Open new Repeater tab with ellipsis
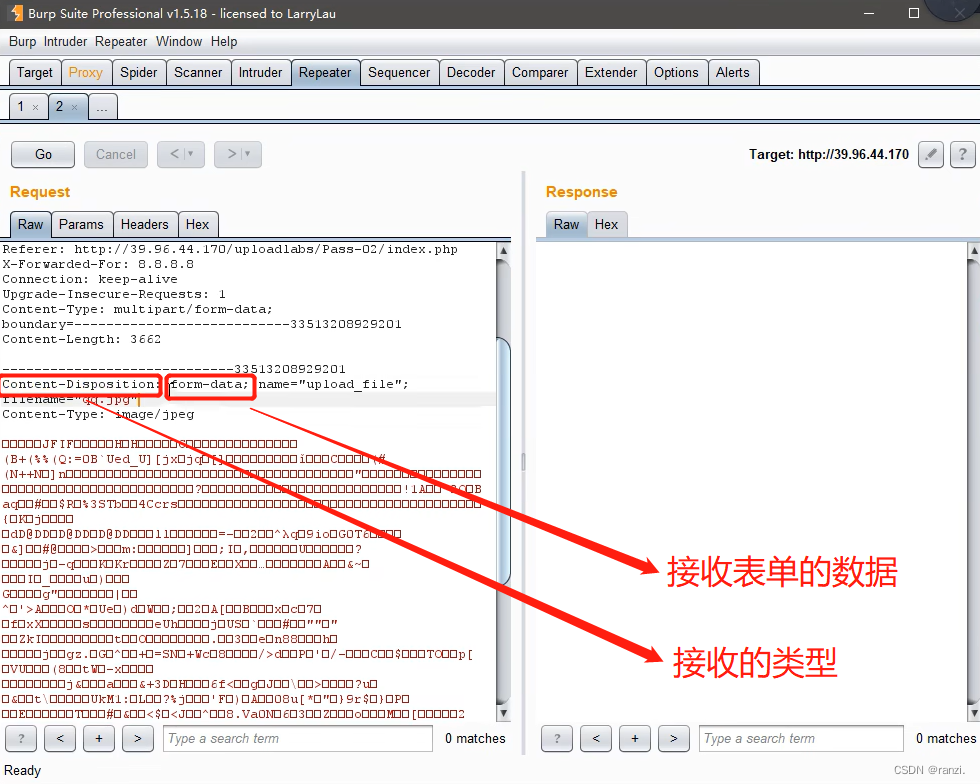Viewport: 980px width, 784px height. (x=102, y=107)
